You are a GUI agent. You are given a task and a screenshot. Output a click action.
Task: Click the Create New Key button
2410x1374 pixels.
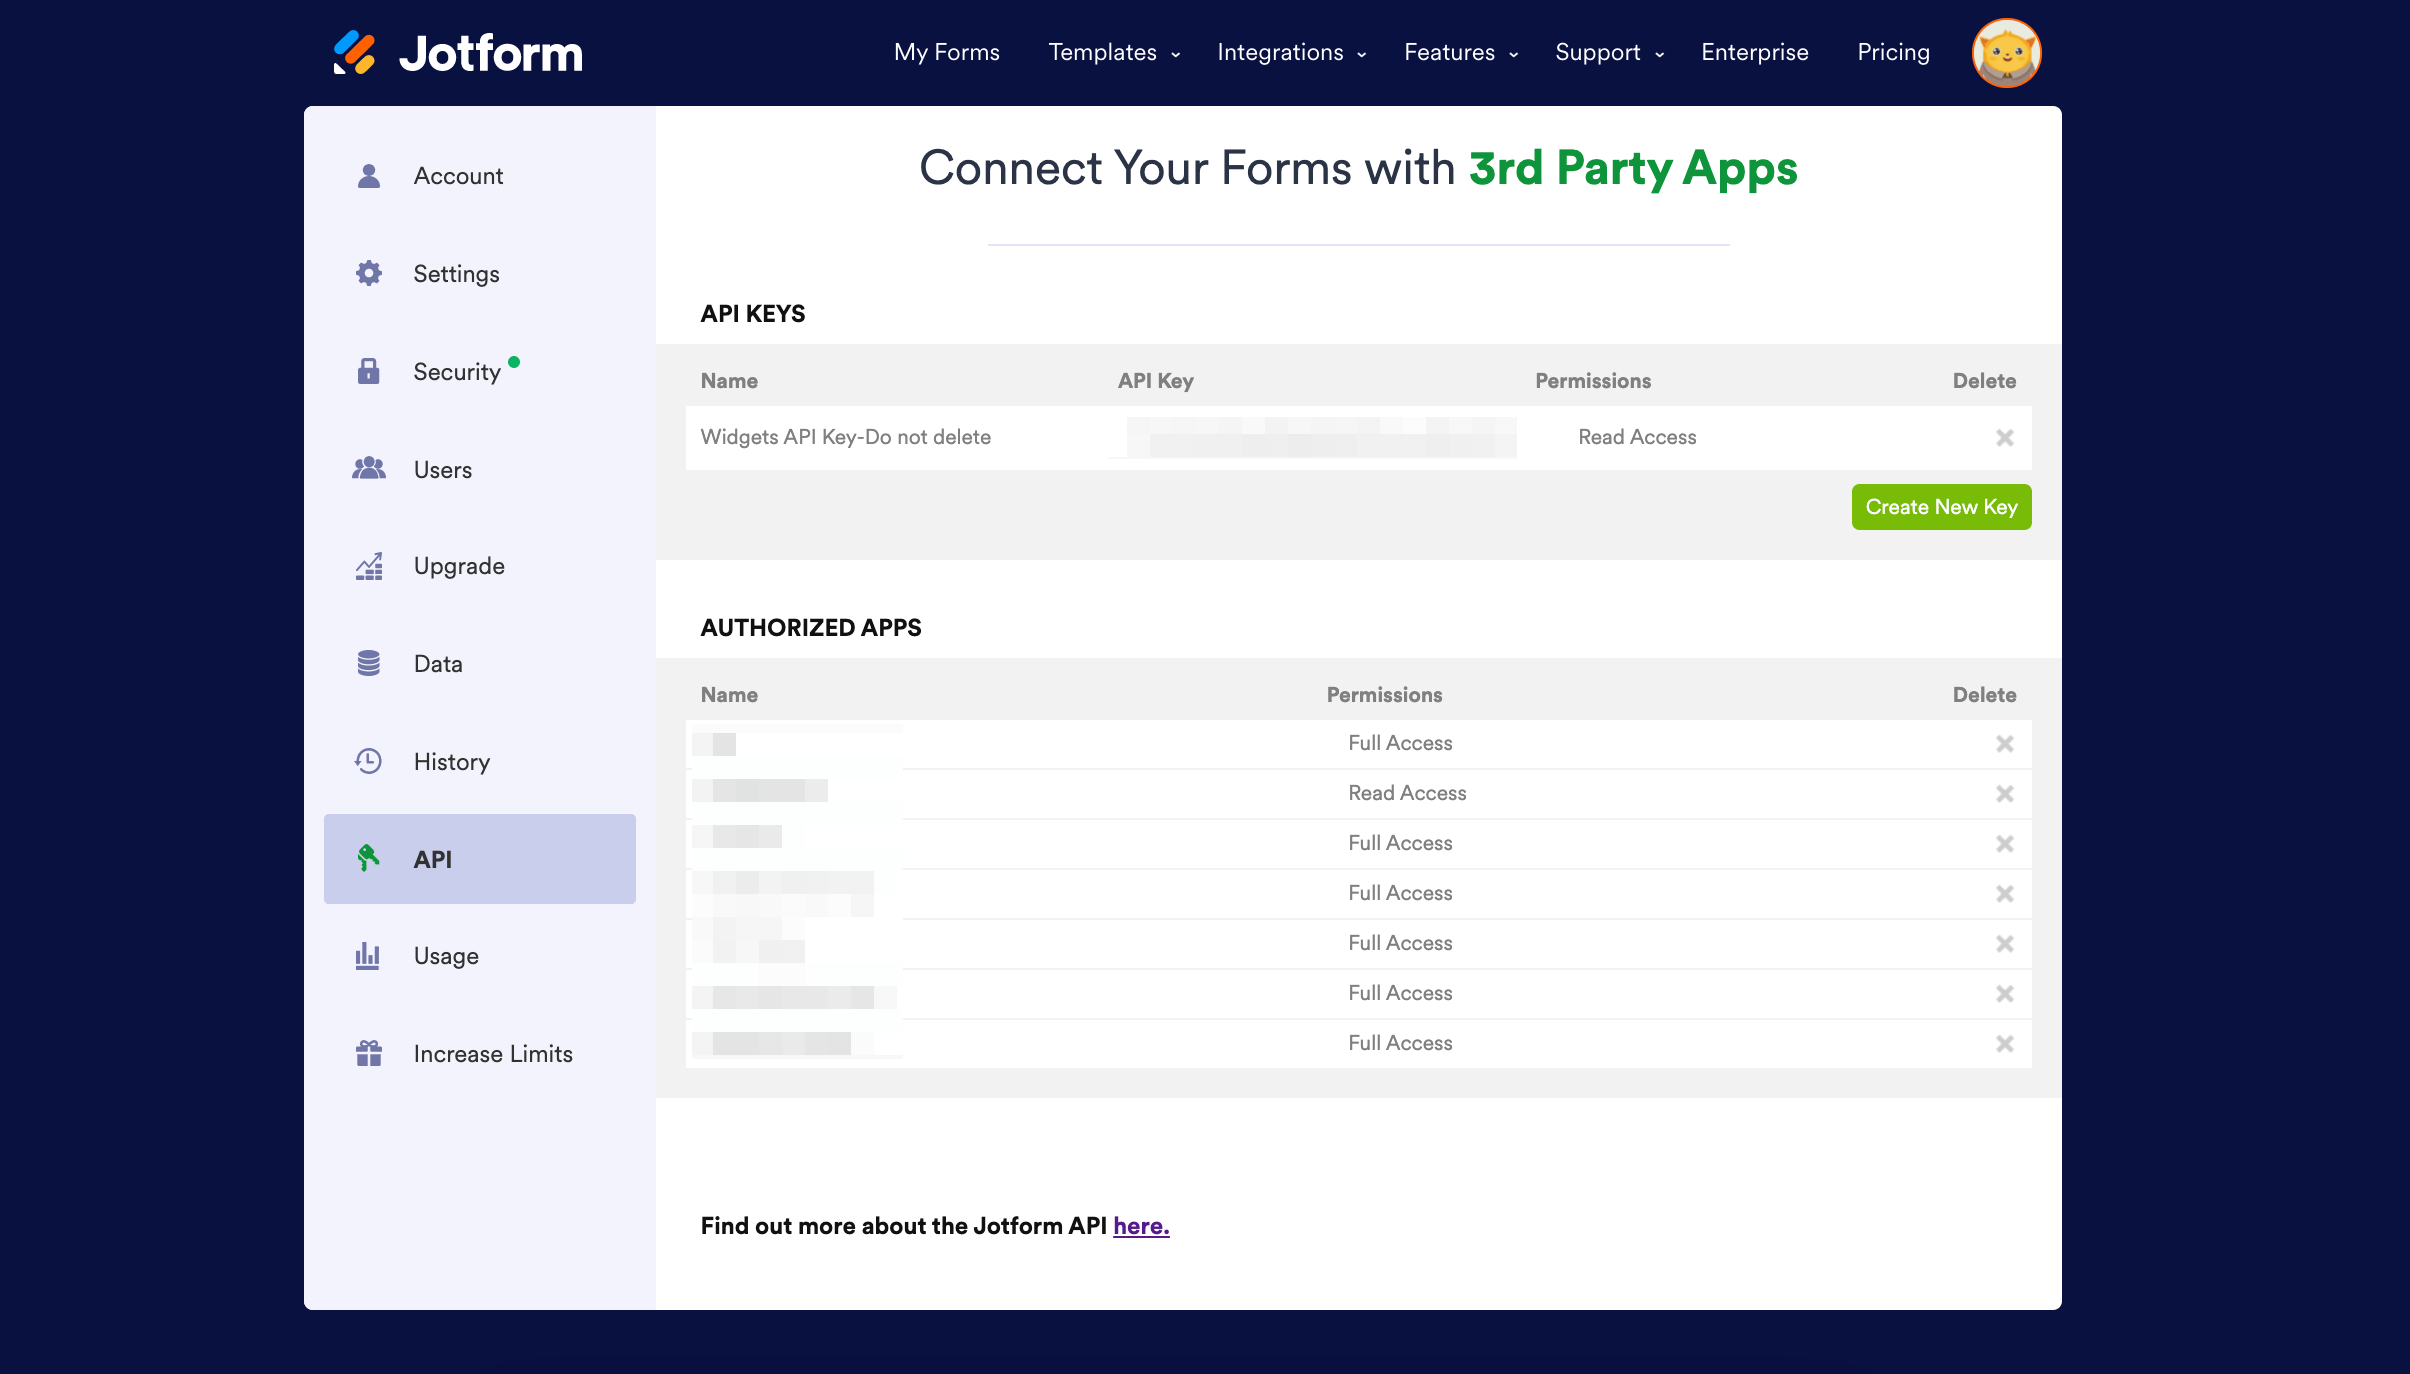1940,506
